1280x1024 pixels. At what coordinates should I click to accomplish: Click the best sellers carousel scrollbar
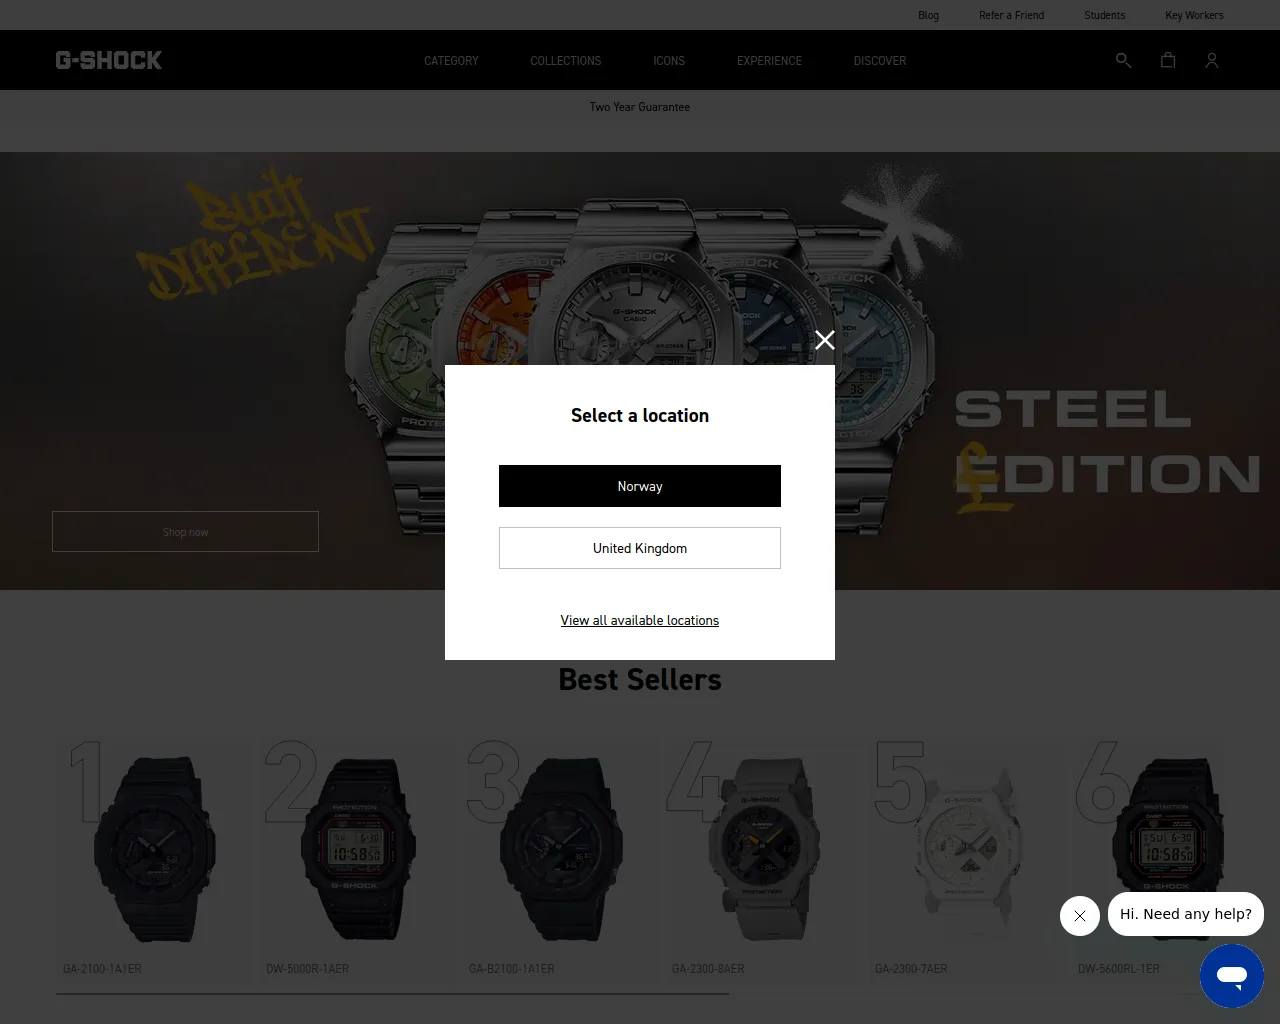[x=392, y=994]
